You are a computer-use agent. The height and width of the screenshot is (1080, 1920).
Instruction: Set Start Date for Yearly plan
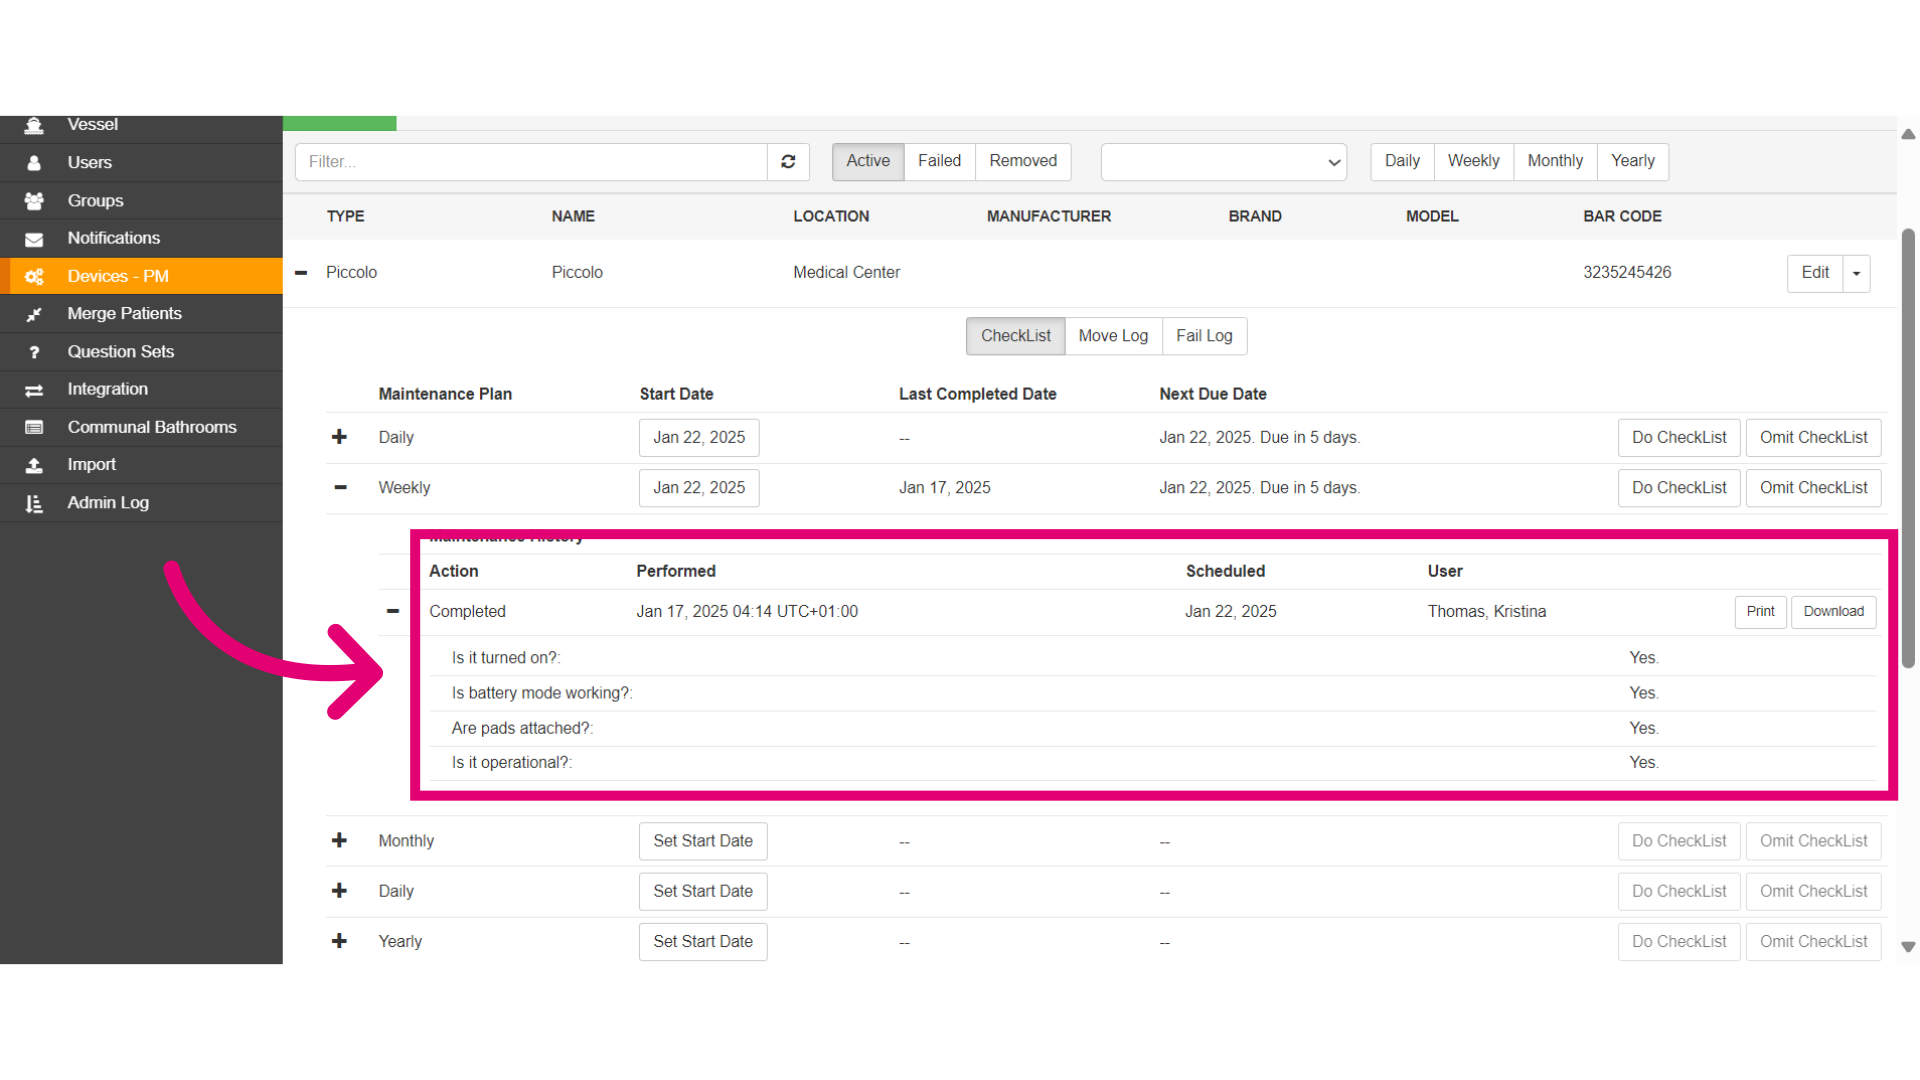(703, 942)
